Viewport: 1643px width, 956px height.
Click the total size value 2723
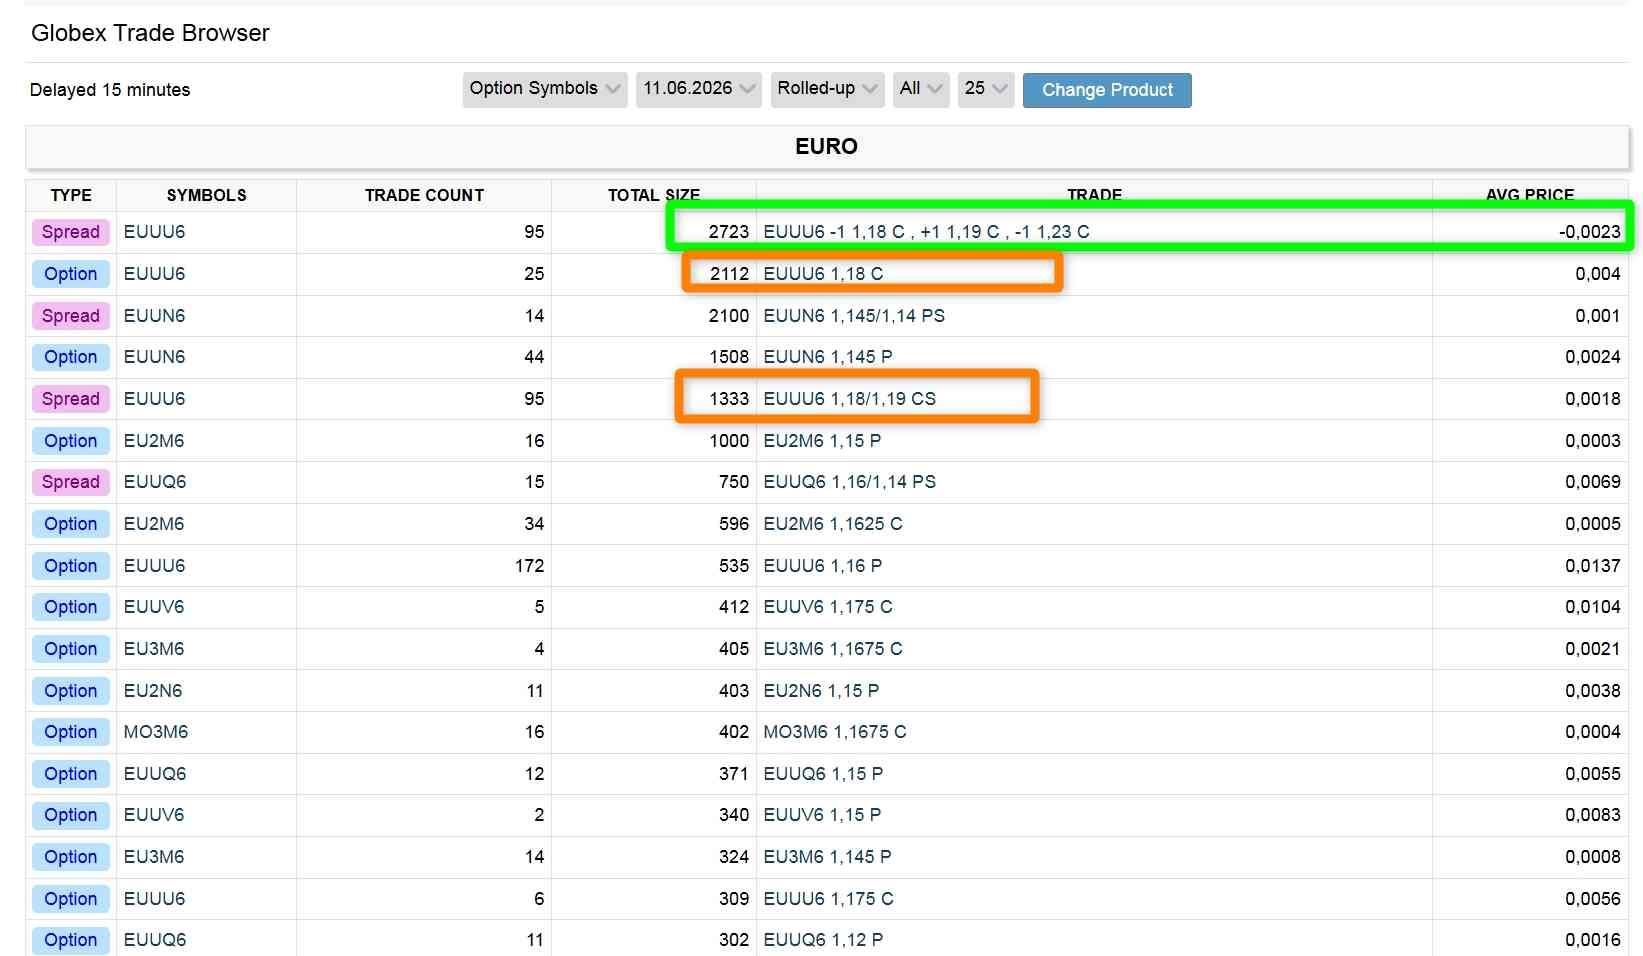tap(729, 232)
